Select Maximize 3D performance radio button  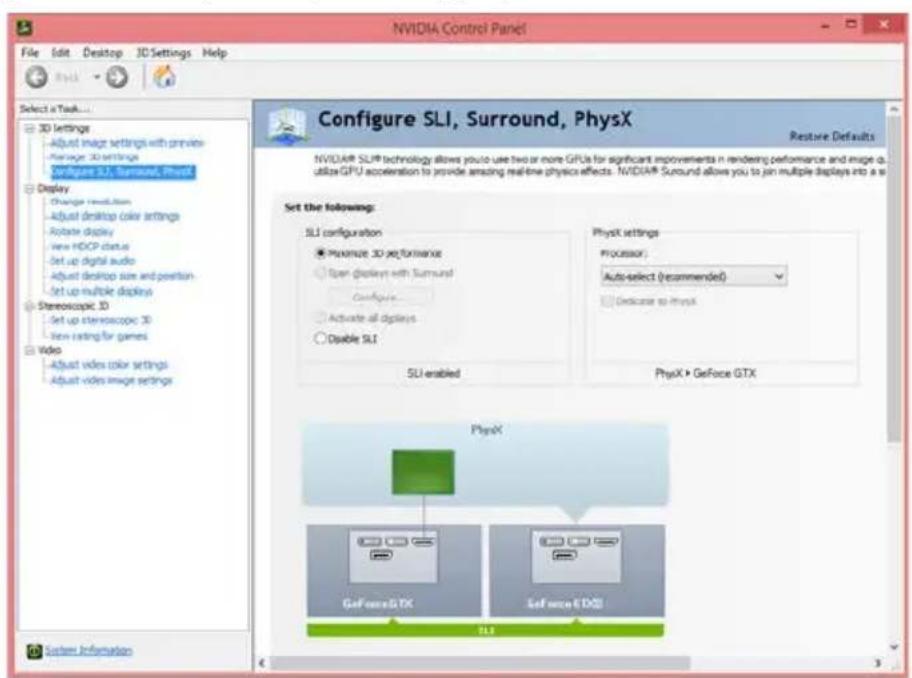coord(320,254)
